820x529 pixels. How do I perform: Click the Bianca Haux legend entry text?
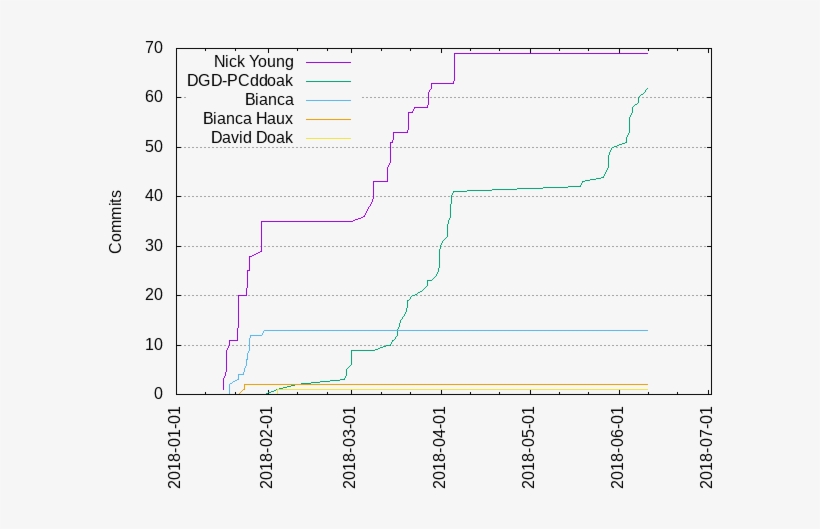point(248,118)
